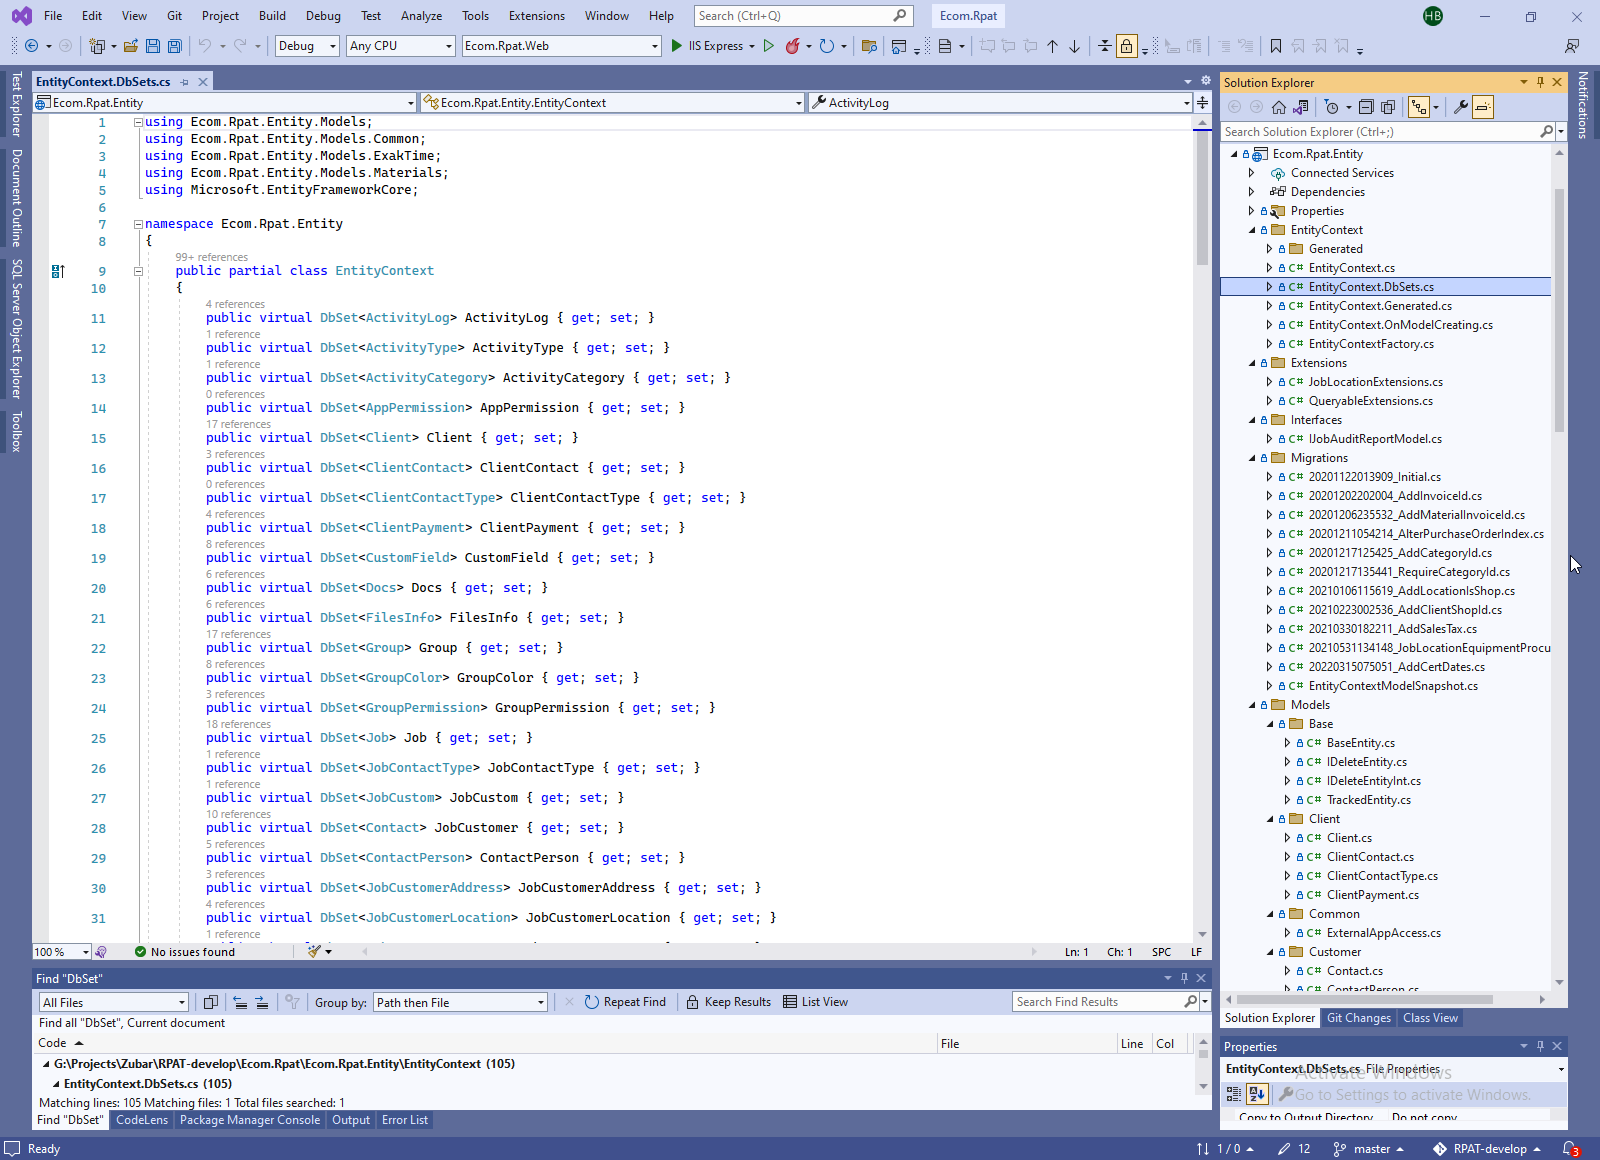The image size is (1600, 1160).
Task: Click the bookmark icon in the toolbar
Action: coord(1276,46)
